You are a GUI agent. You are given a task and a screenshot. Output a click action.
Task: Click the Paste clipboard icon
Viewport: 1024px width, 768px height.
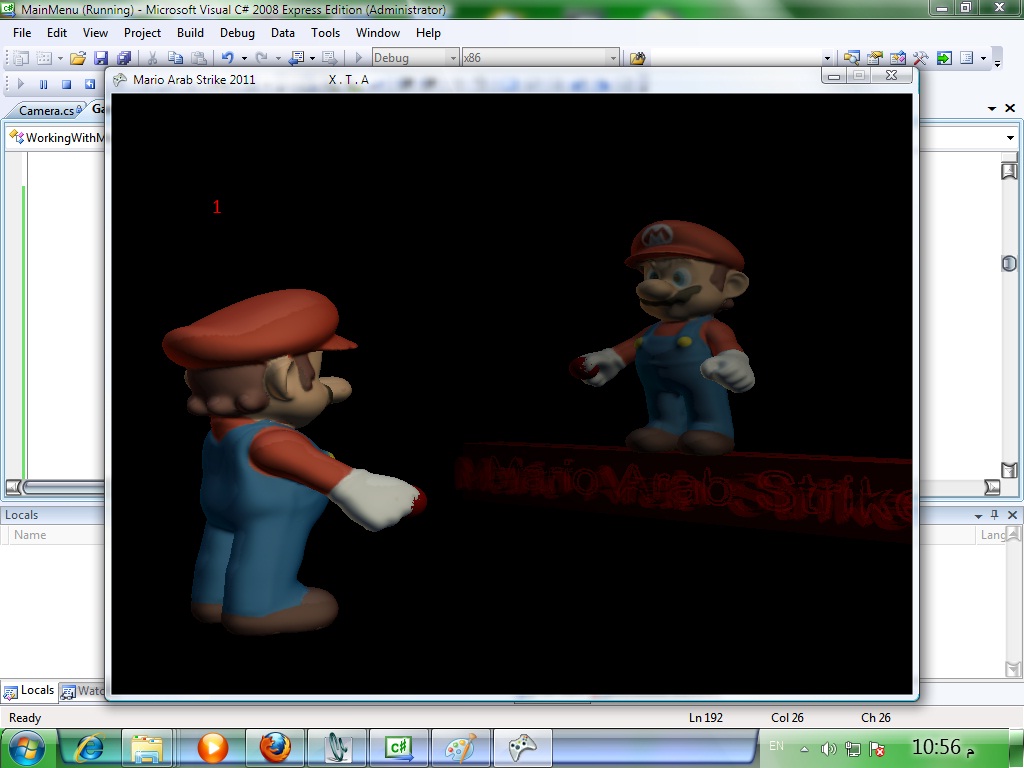[x=199, y=58]
